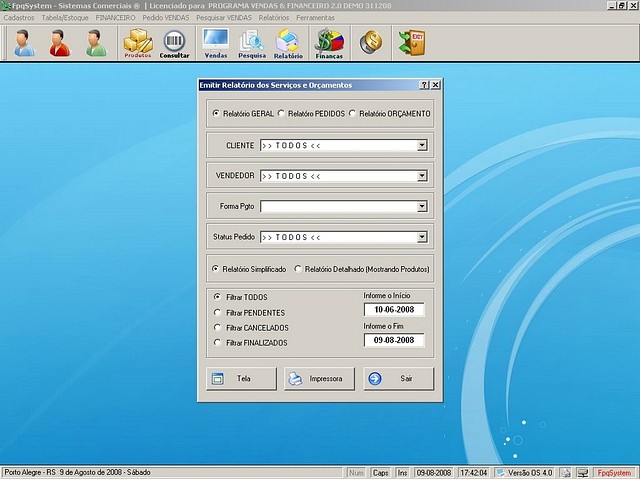Select Filtrar CANCELADOS radio button
Screen dimensions: 640x480
point(218,327)
